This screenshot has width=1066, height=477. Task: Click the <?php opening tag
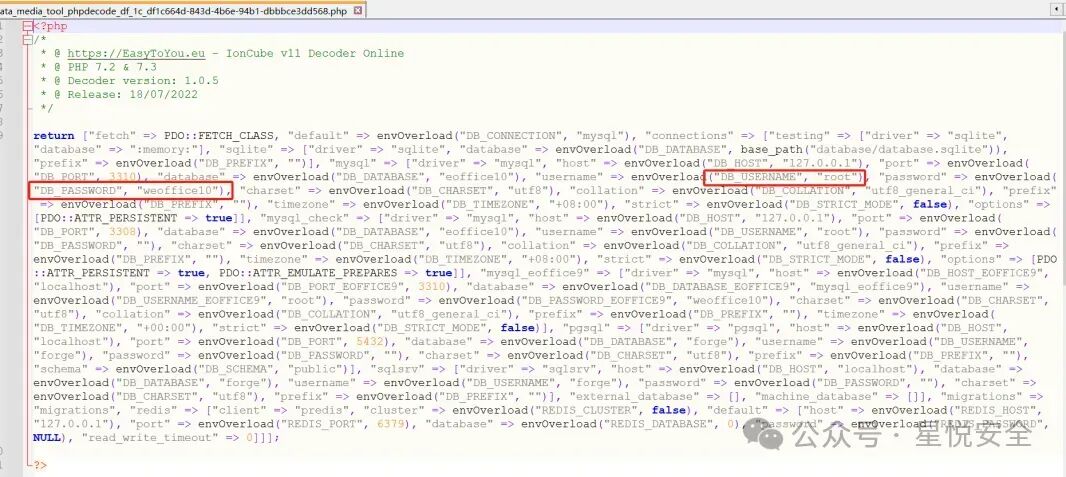[x=50, y=26]
